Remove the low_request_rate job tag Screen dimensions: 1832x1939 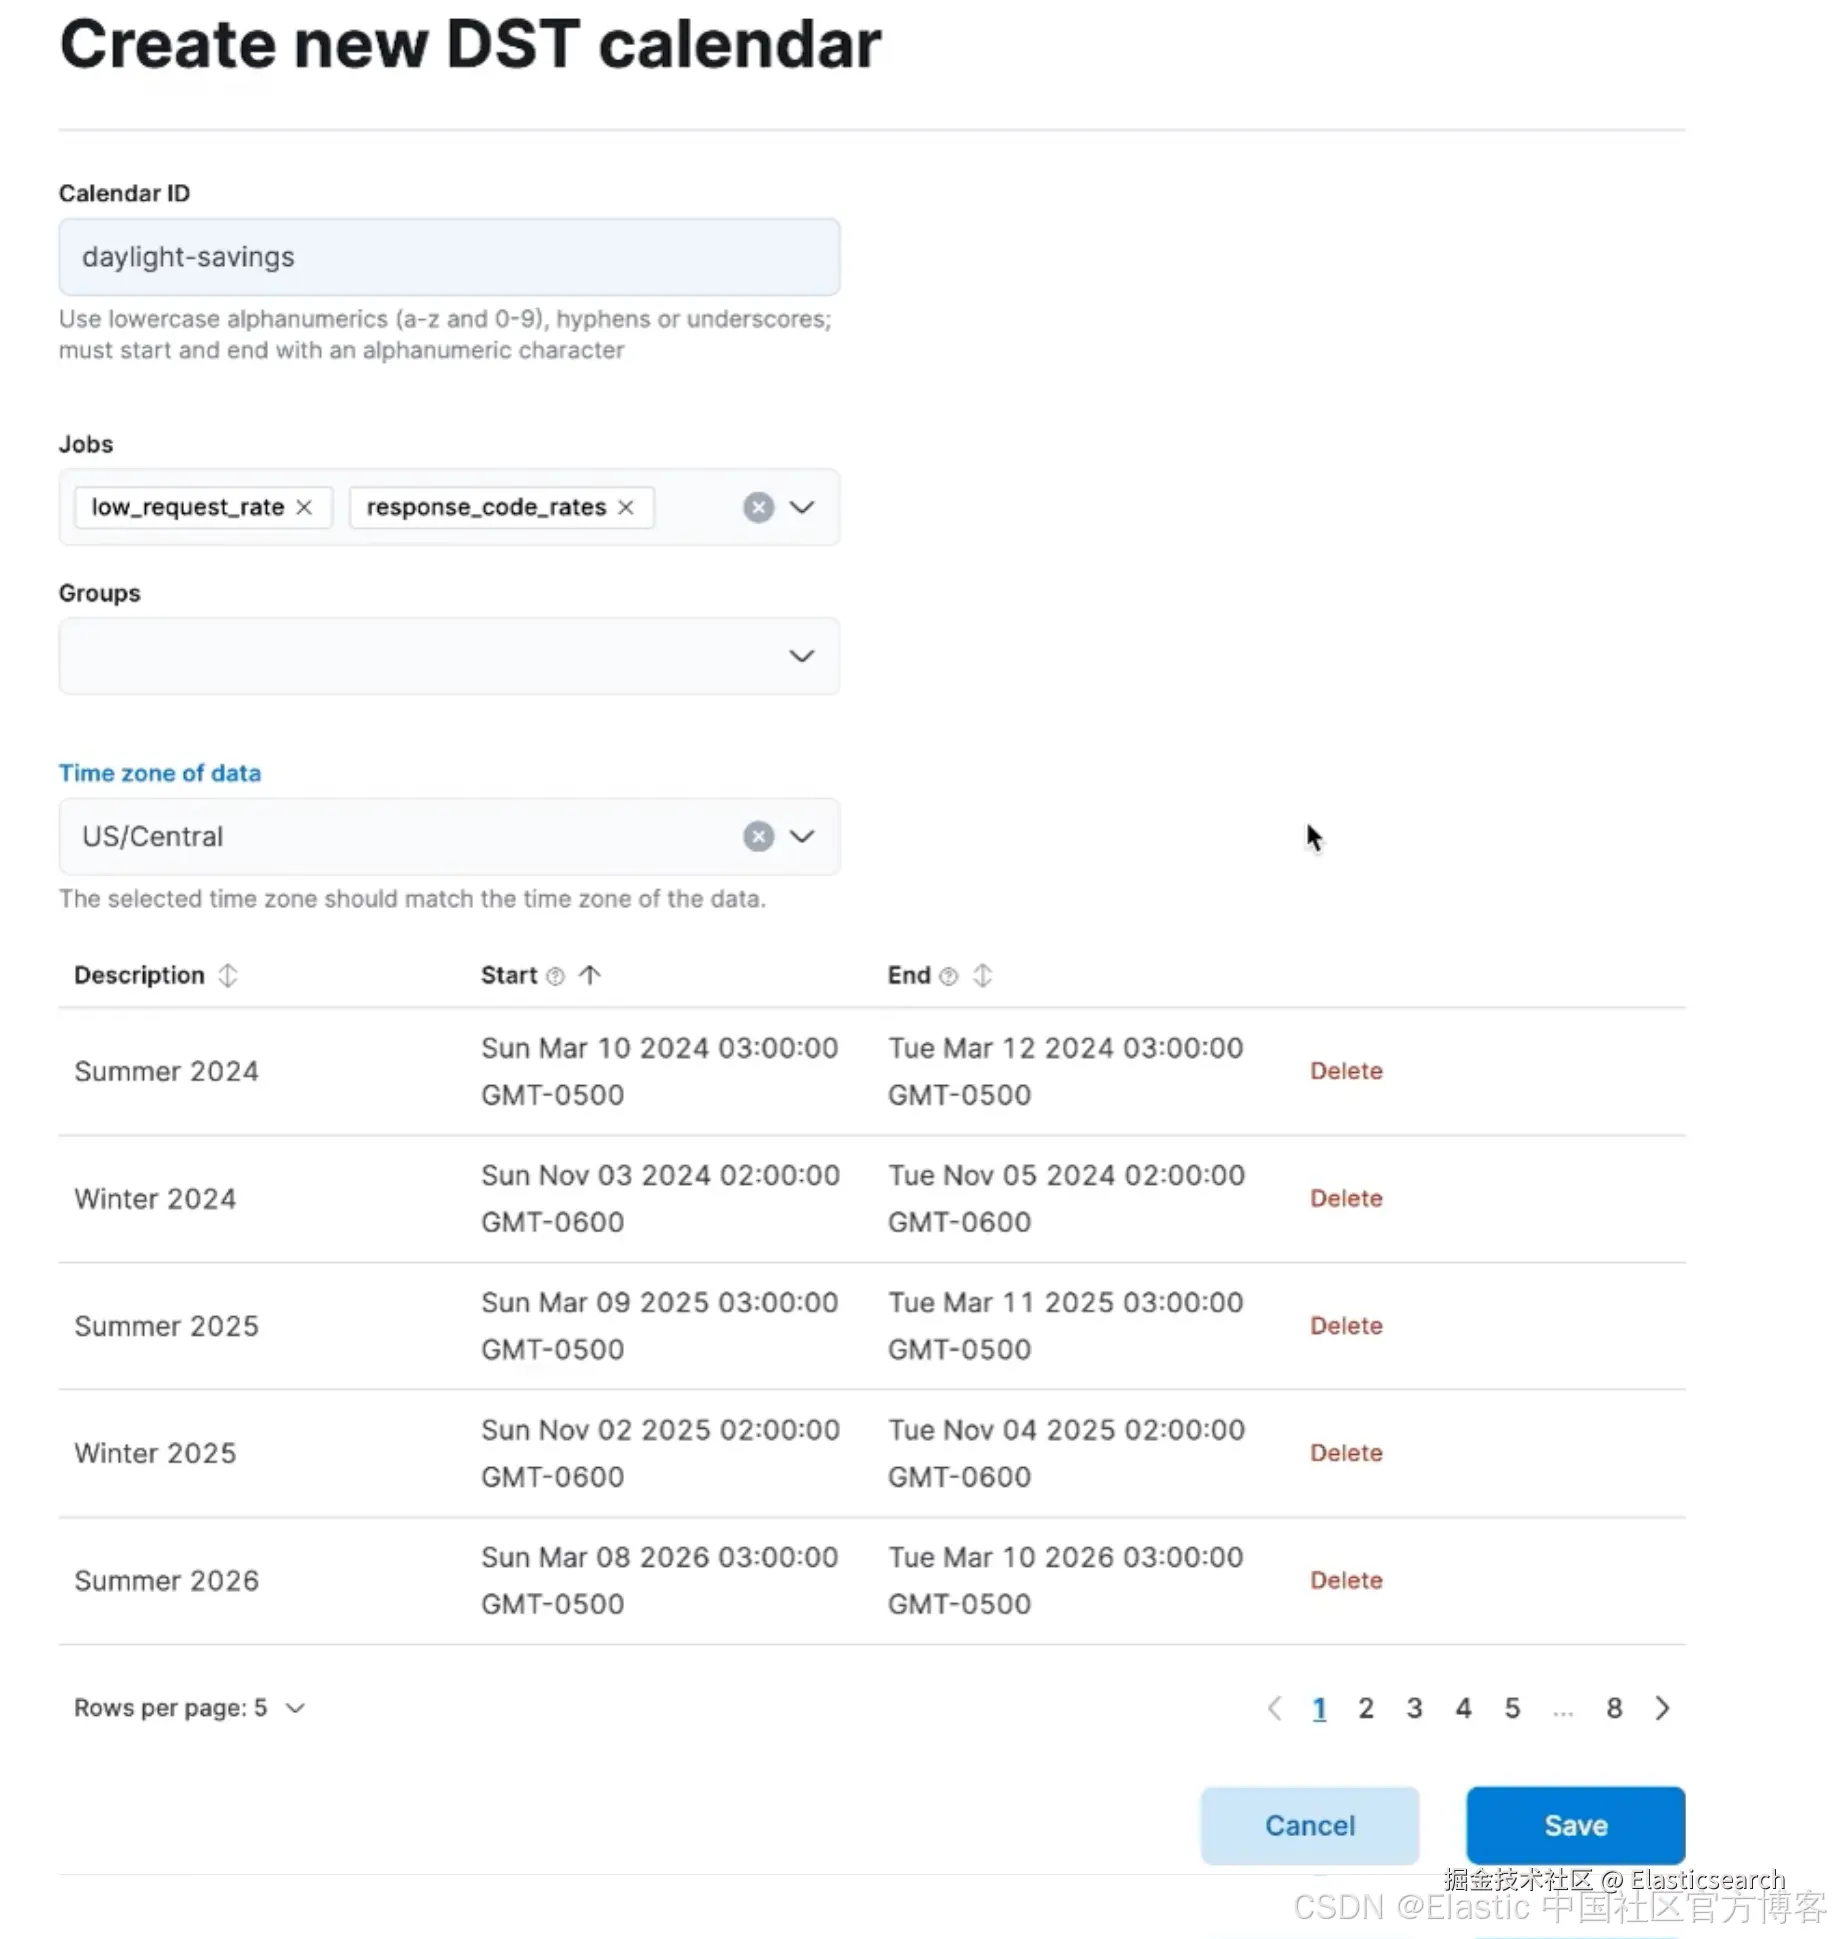(x=304, y=508)
